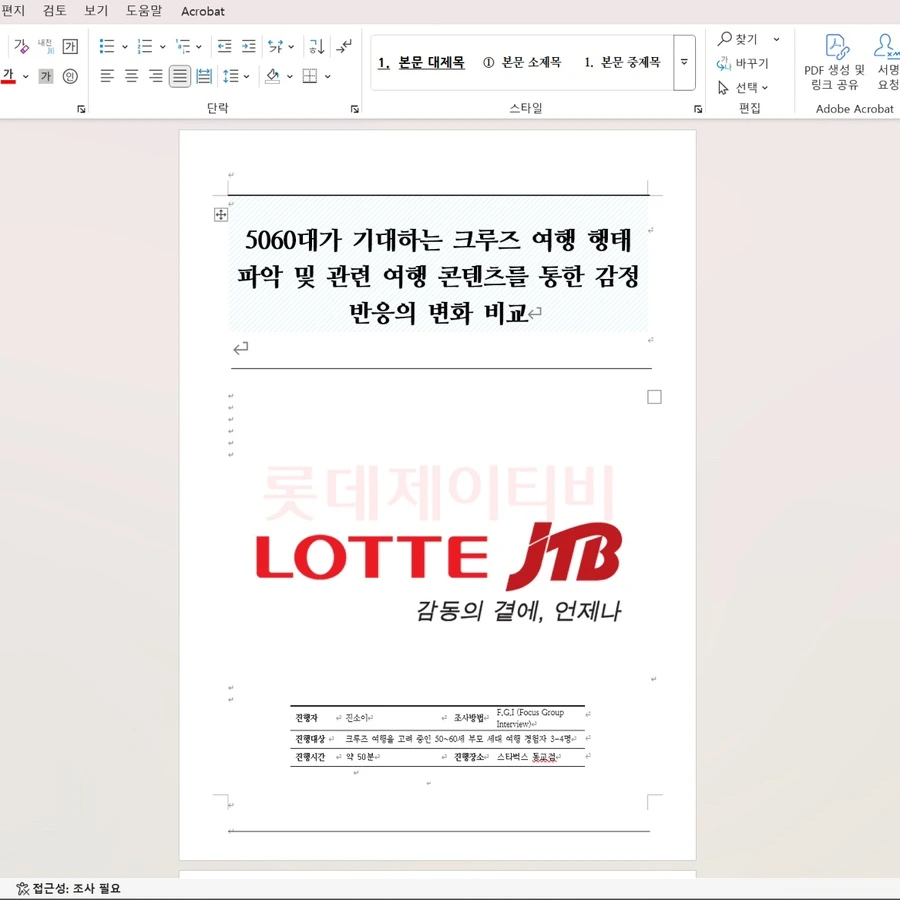Open borders dropdown arrow
900x900 pixels.
pyautogui.click(x=328, y=76)
